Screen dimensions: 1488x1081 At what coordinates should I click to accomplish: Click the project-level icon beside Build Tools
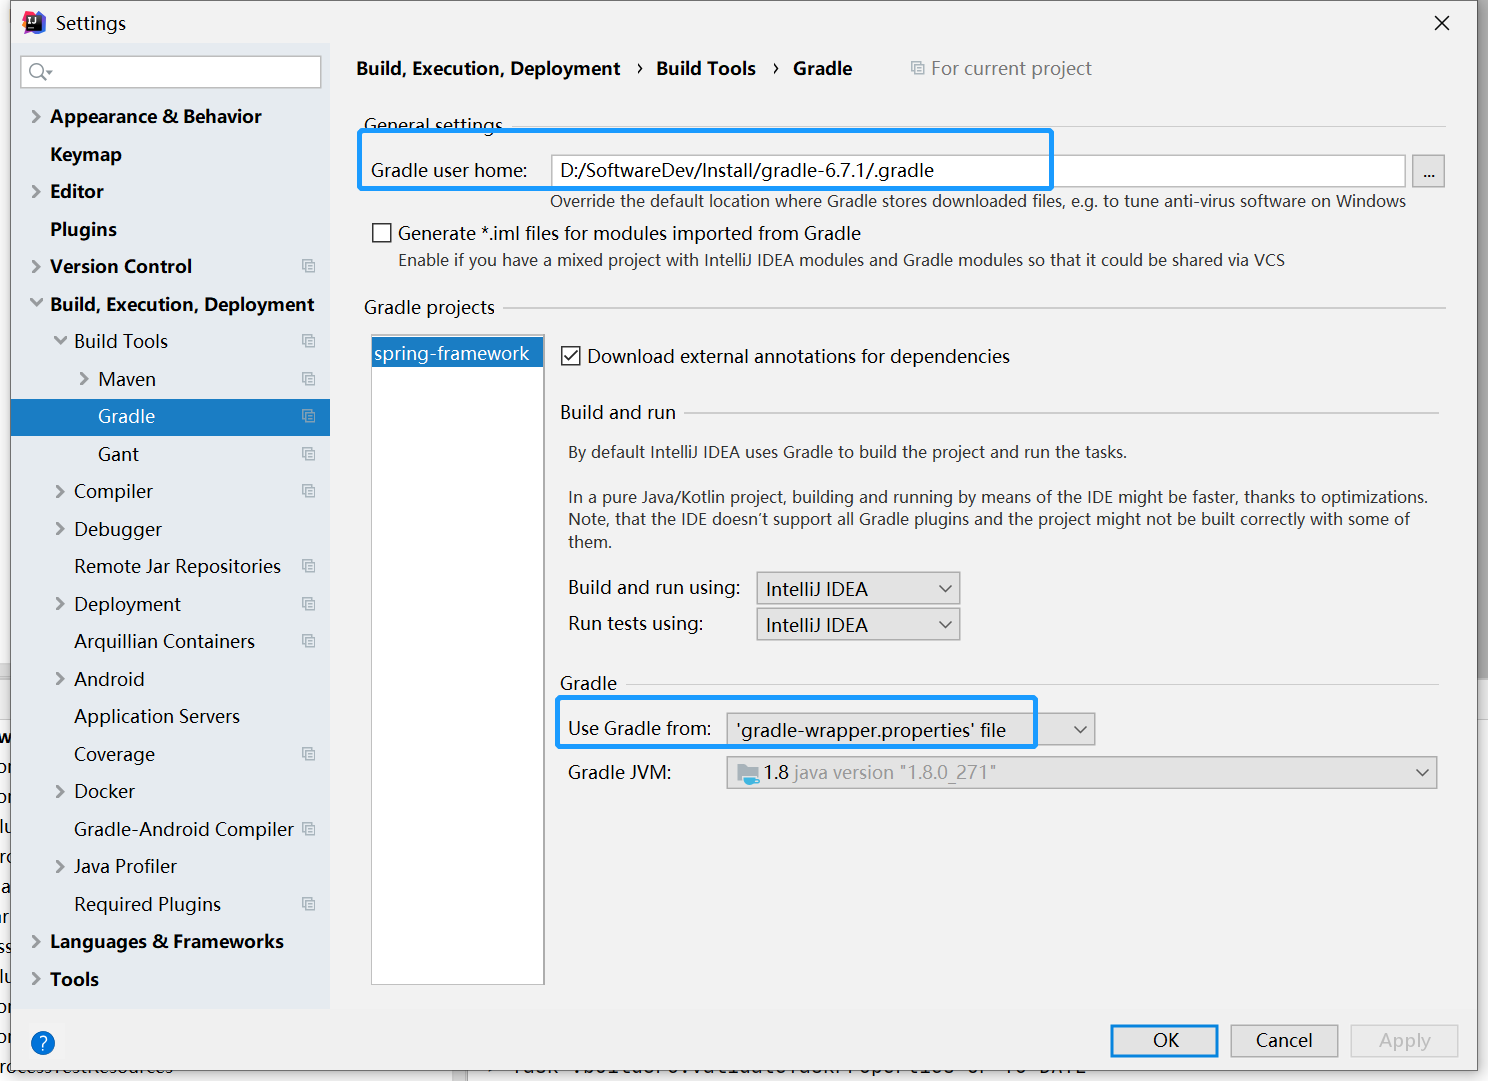[x=309, y=341]
